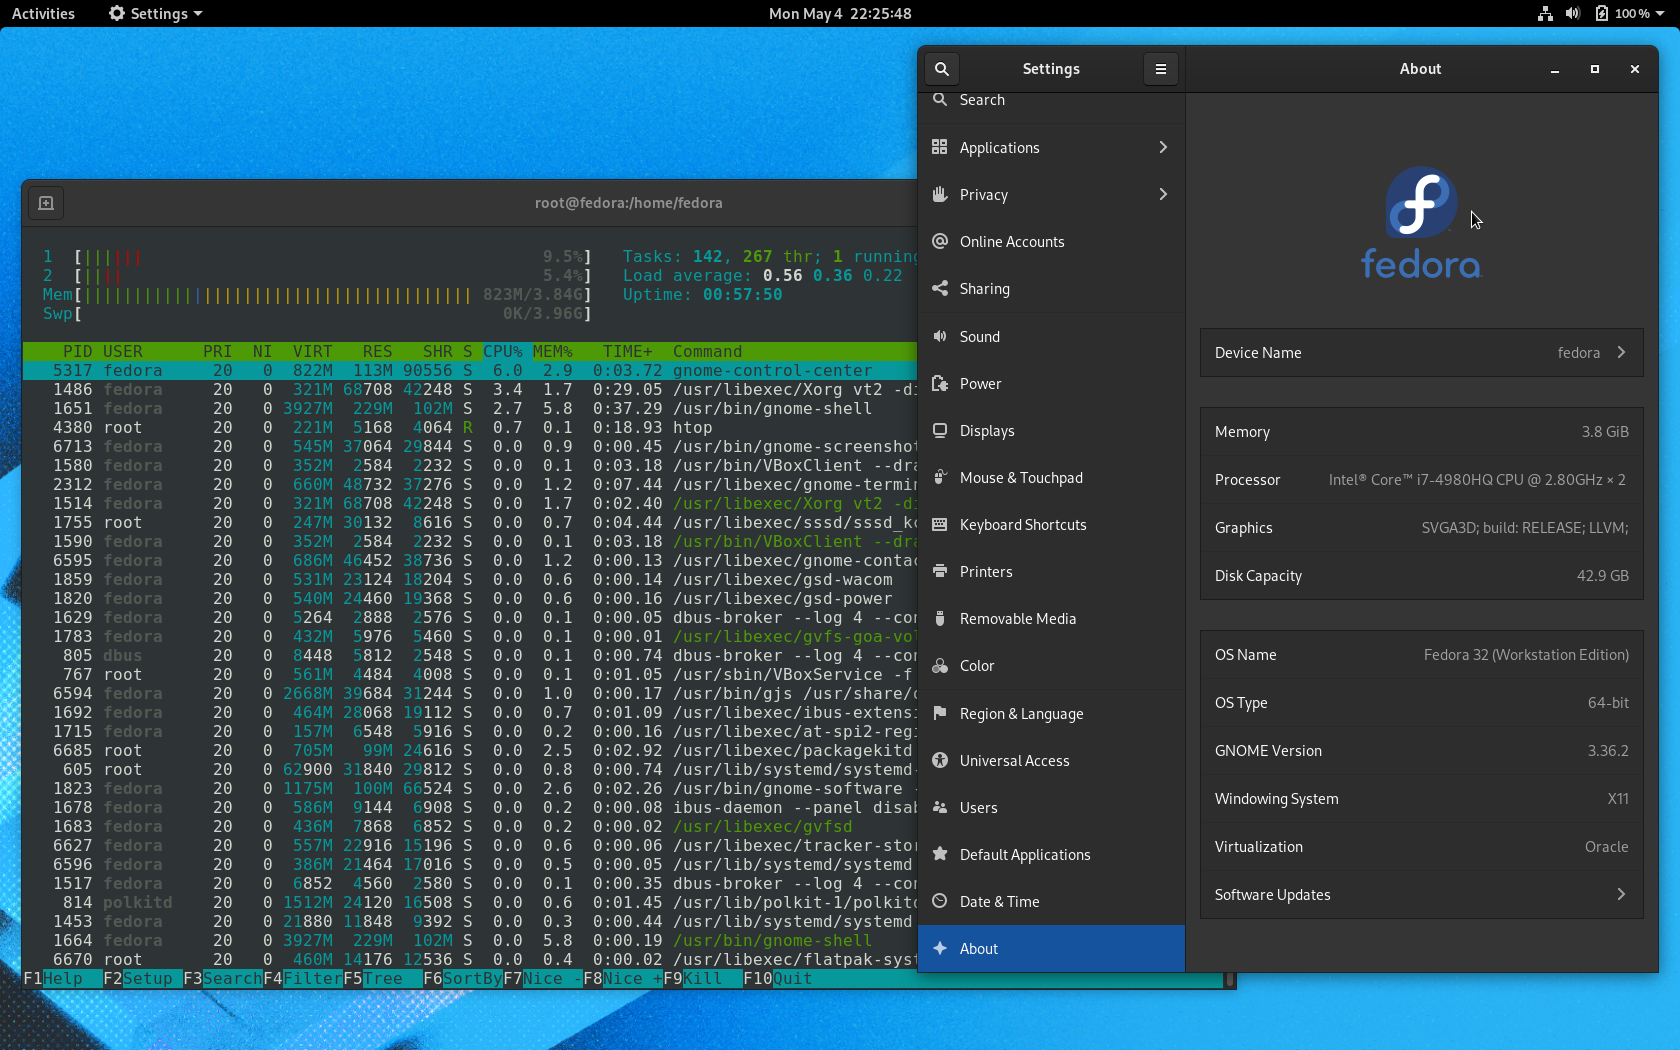Click the Keyboard Shortcuts keyboard icon

click(x=940, y=524)
